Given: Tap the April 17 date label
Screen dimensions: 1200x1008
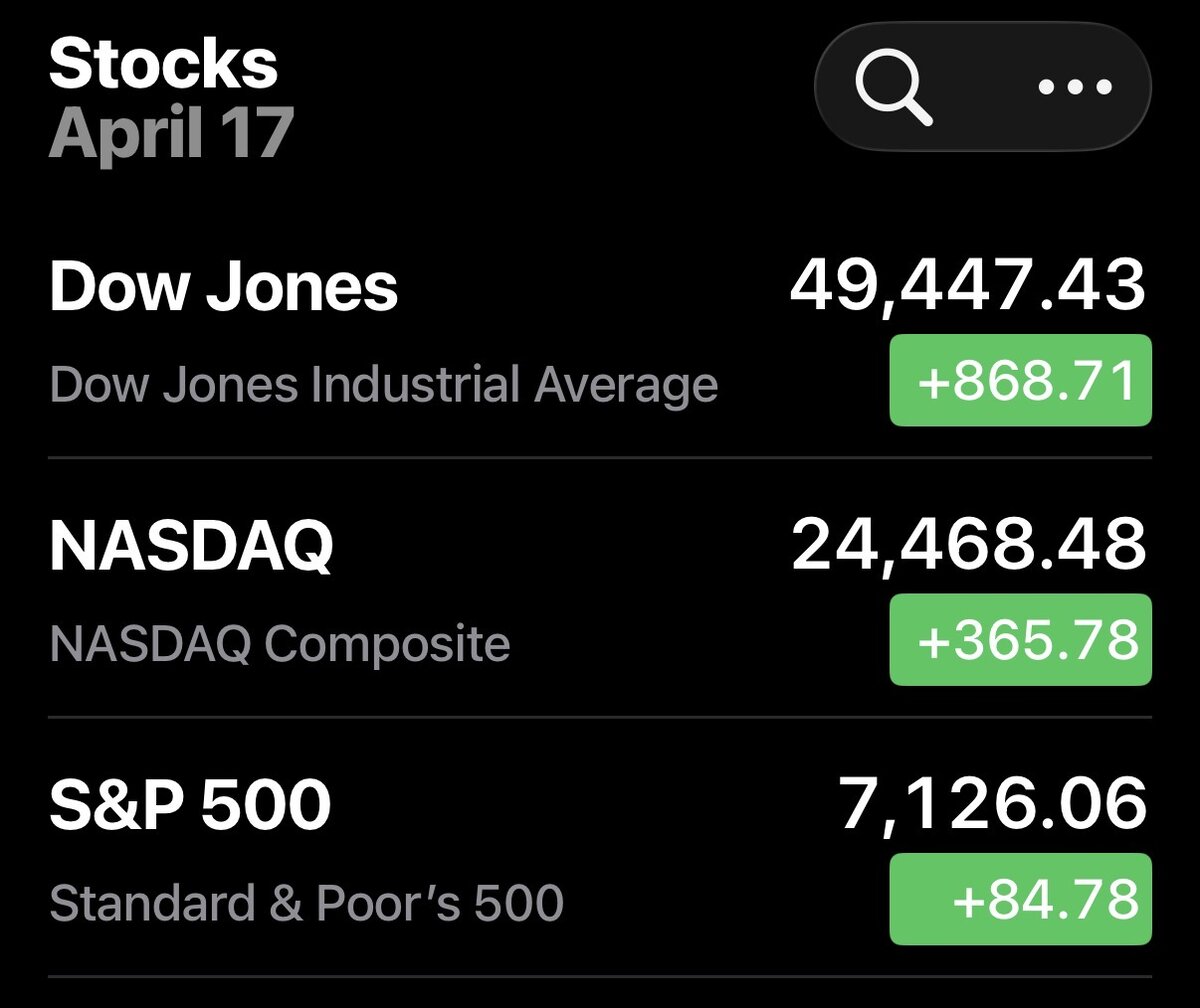Looking at the screenshot, I should (170, 133).
